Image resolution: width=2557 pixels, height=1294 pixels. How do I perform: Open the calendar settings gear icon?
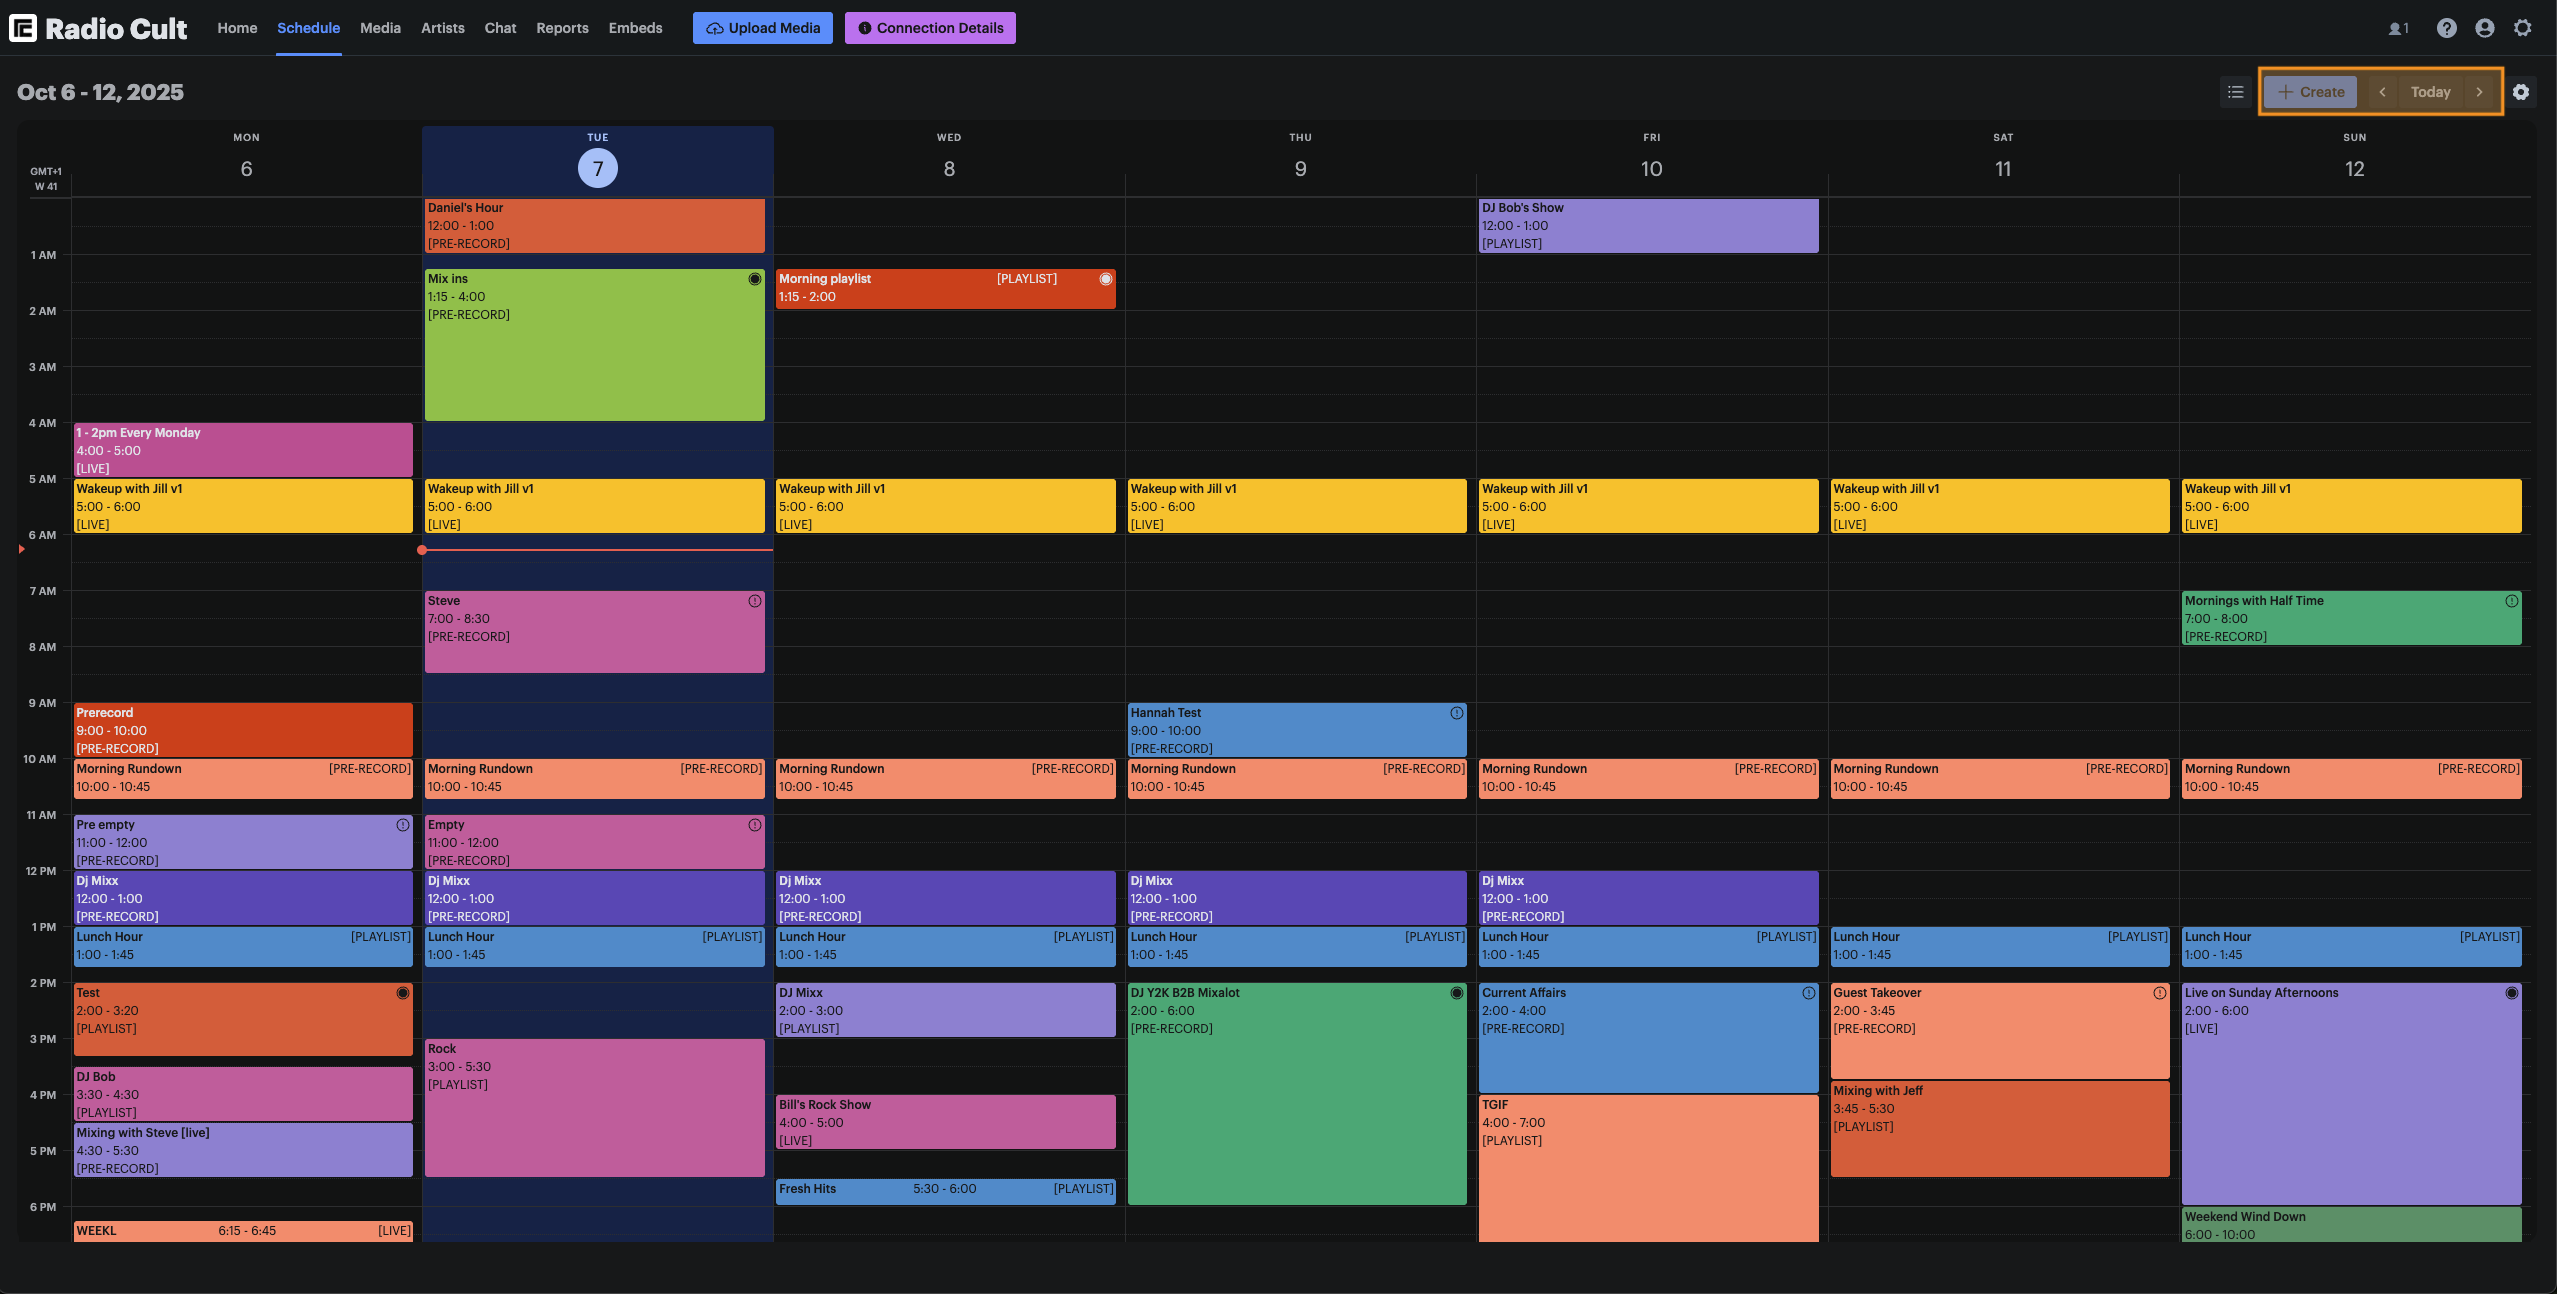click(x=2521, y=92)
